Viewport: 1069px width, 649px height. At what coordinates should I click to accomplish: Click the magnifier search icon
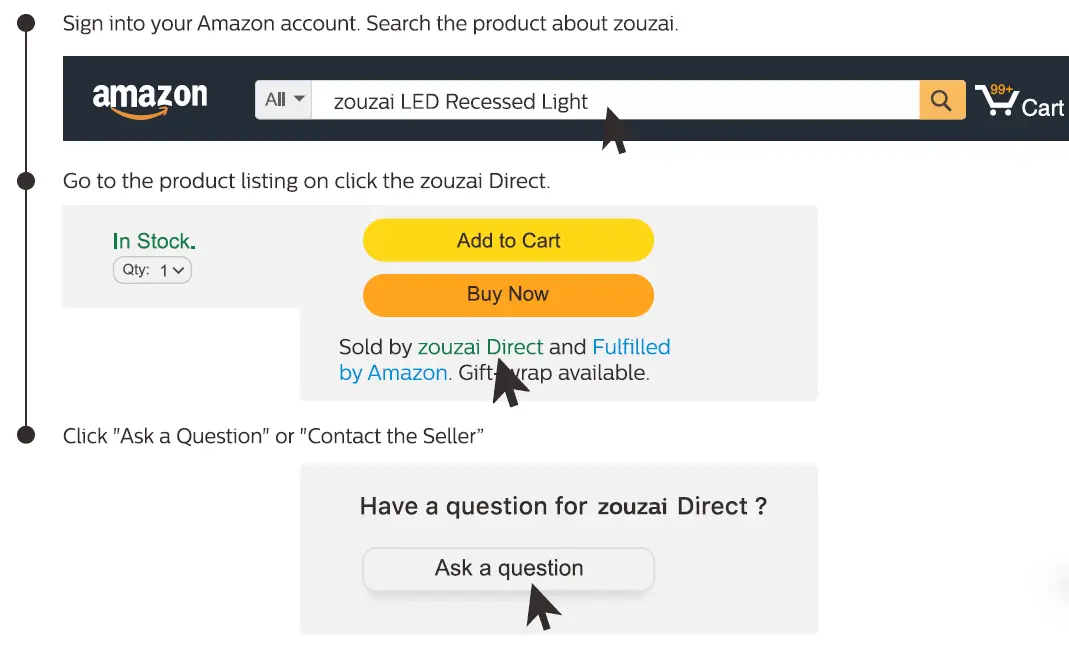[x=941, y=100]
